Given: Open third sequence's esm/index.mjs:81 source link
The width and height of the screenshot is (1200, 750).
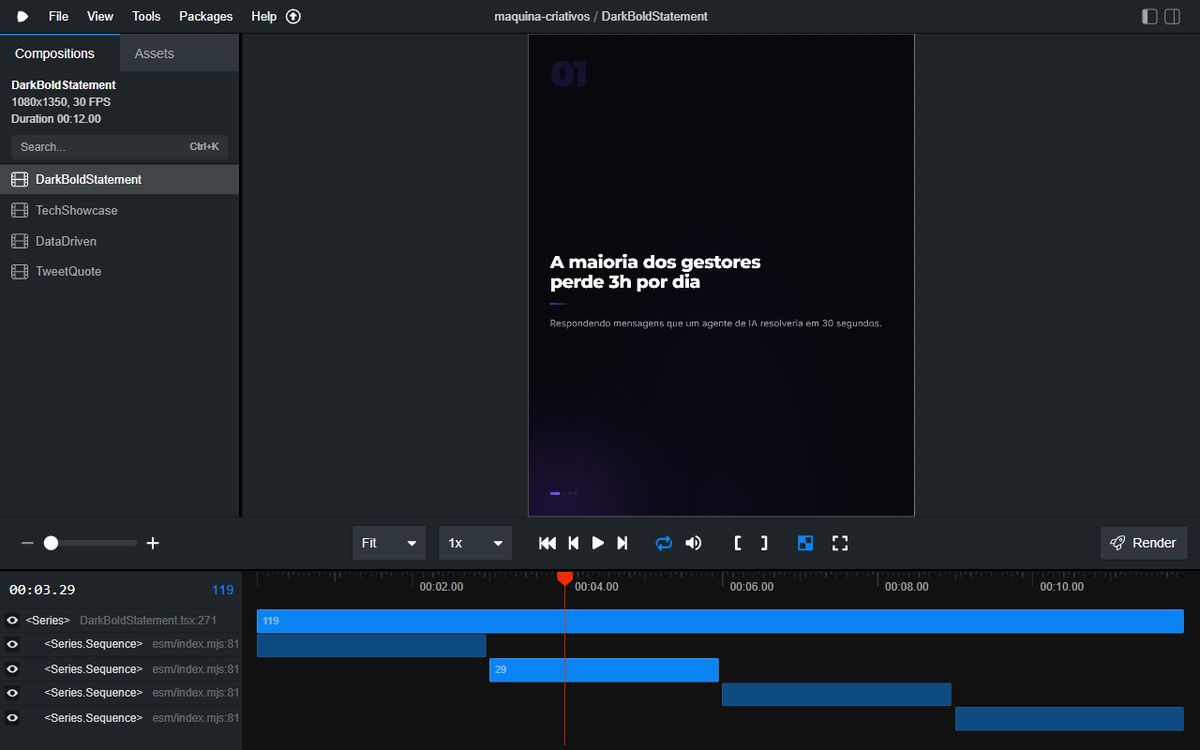Looking at the screenshot, I should 196,693.
